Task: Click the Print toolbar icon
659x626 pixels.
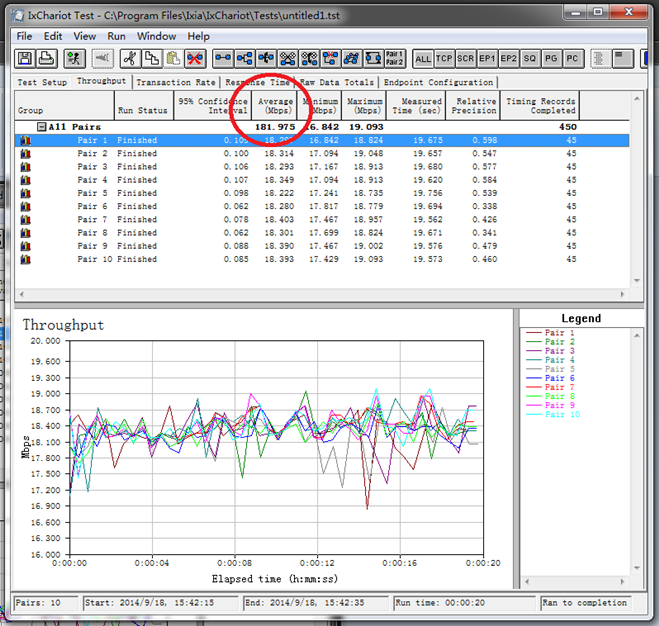Action: coord(46,58)
